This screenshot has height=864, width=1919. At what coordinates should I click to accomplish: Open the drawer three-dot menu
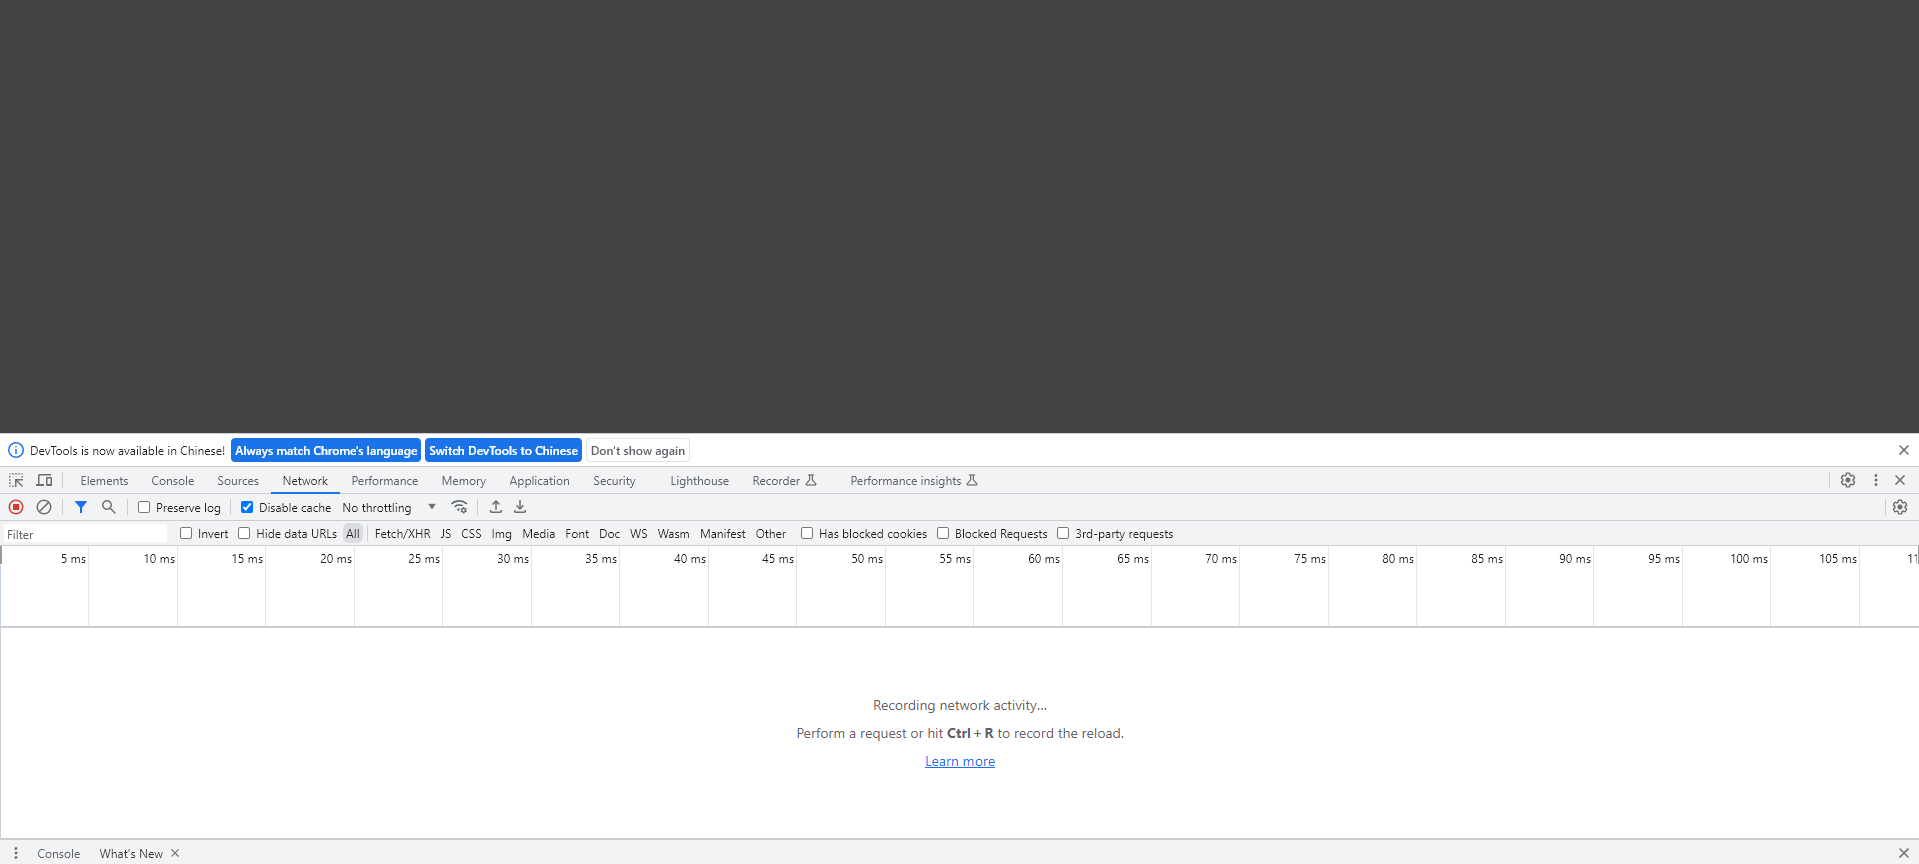[16, 853]
